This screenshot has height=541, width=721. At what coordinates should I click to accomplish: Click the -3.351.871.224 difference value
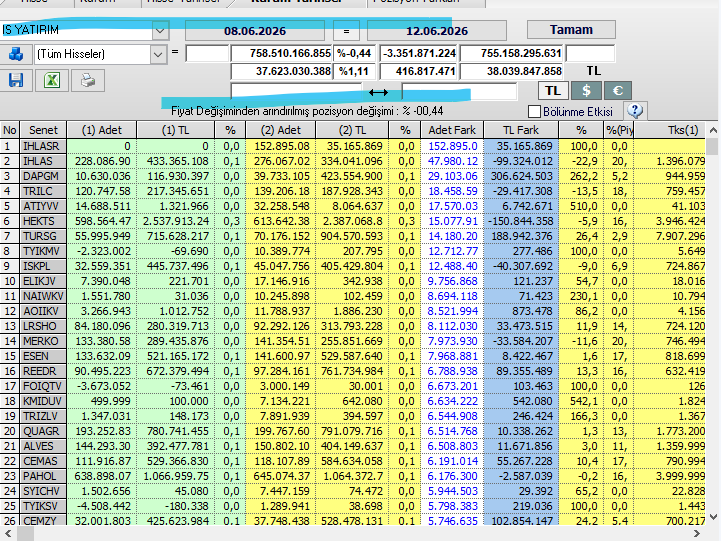coord(418,53)
